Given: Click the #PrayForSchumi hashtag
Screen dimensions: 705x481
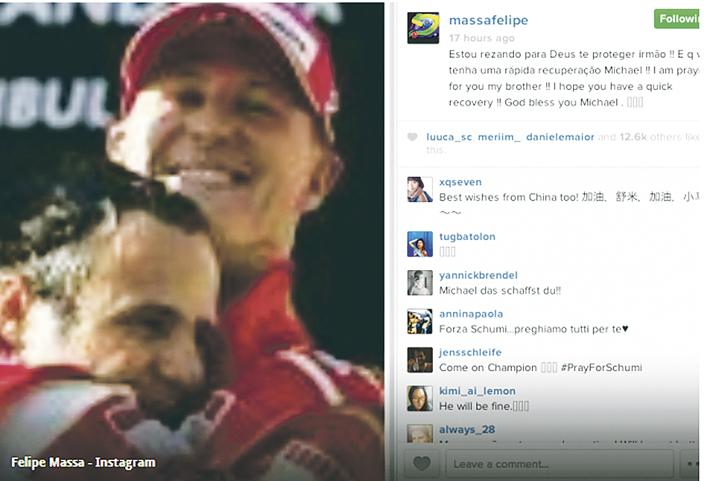Looking at the screenshot, I should (x=602, y=368).
